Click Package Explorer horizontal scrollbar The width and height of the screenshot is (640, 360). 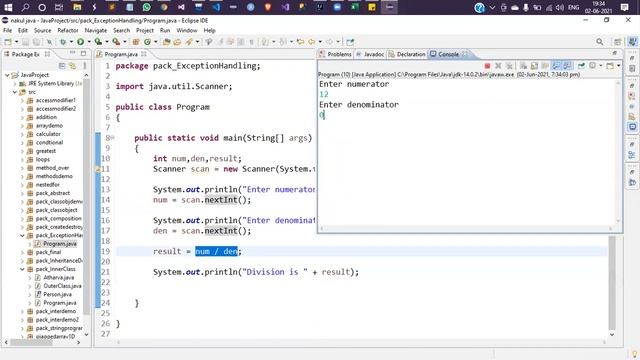(x=32, y=342)
